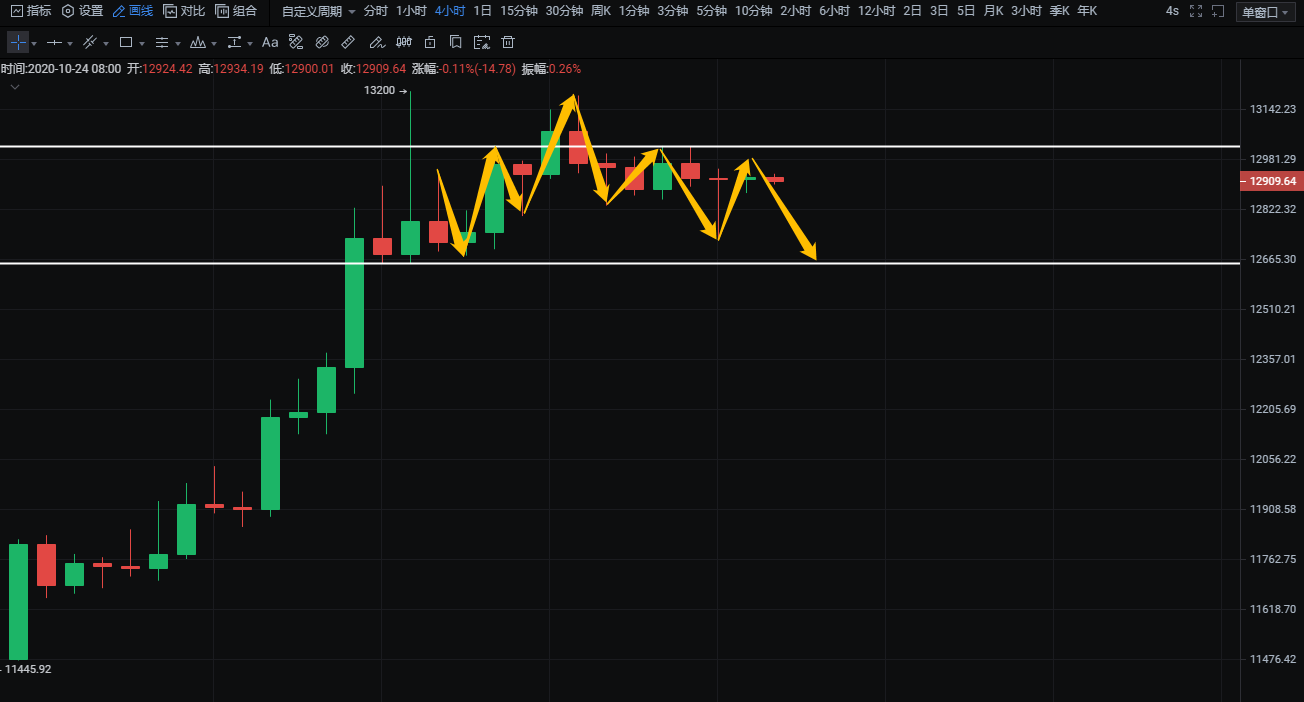Screen dimensions: 1304x702
Task: Toggle the 指标 indicators panel
Action: click(30, 11)
